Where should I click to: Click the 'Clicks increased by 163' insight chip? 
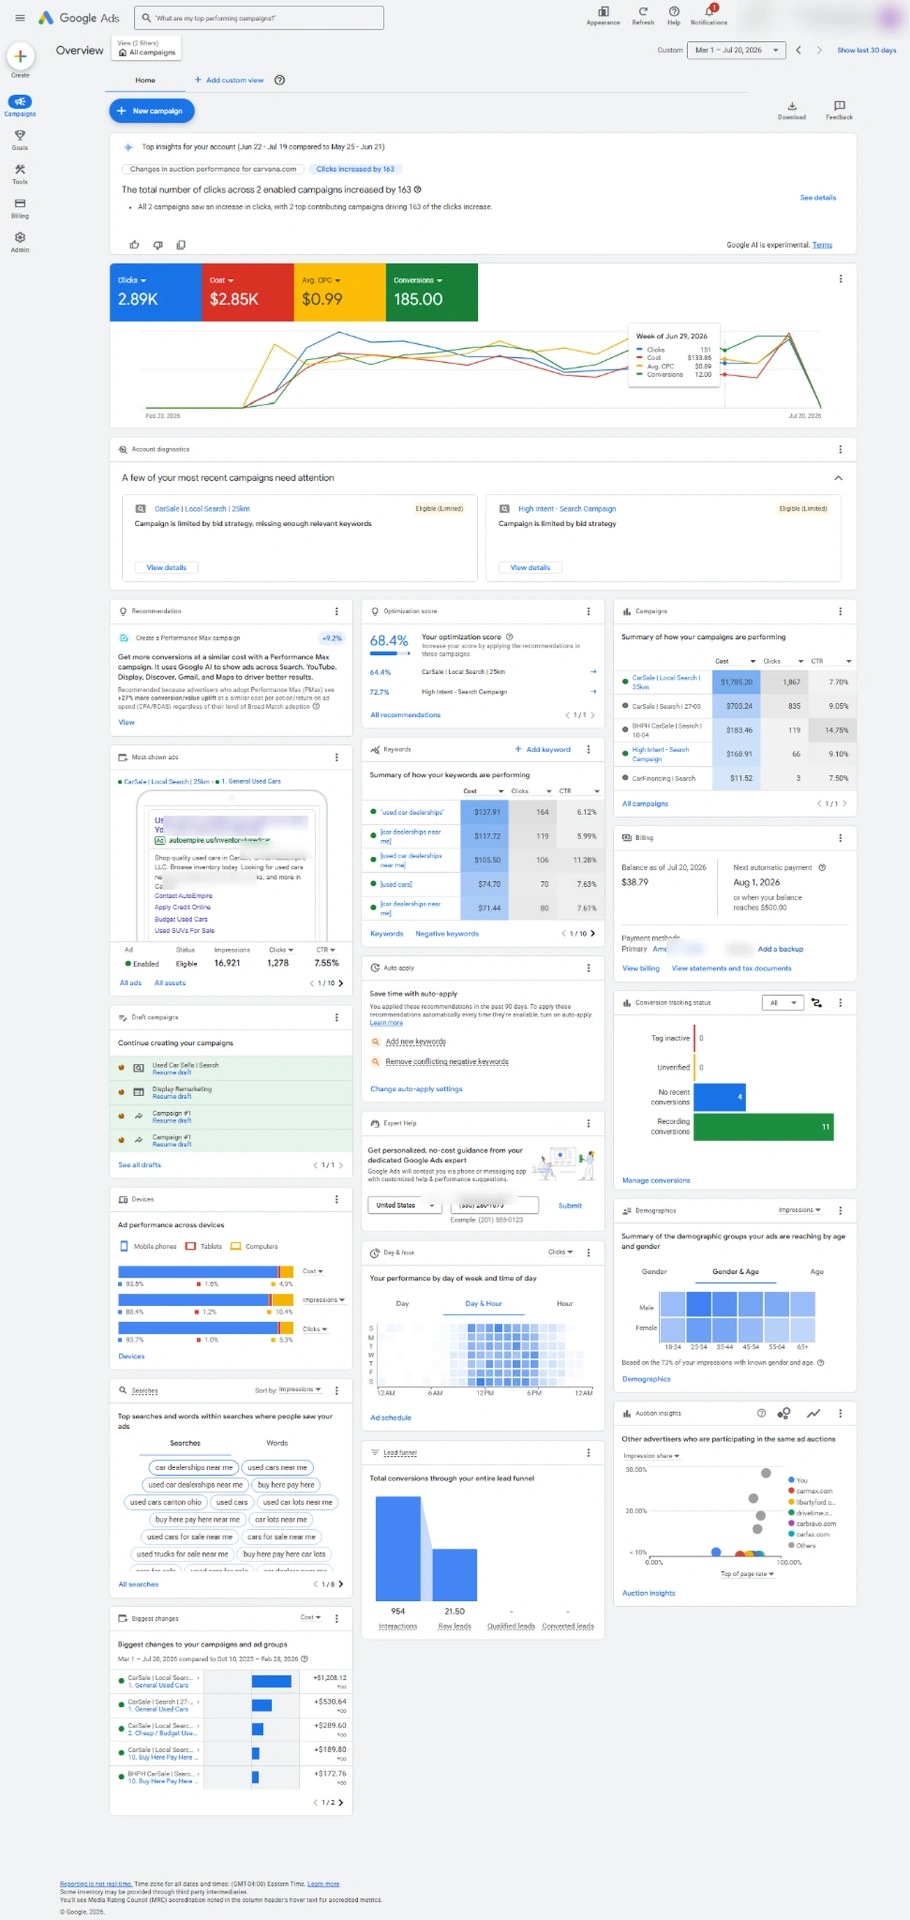pos(355,169)
